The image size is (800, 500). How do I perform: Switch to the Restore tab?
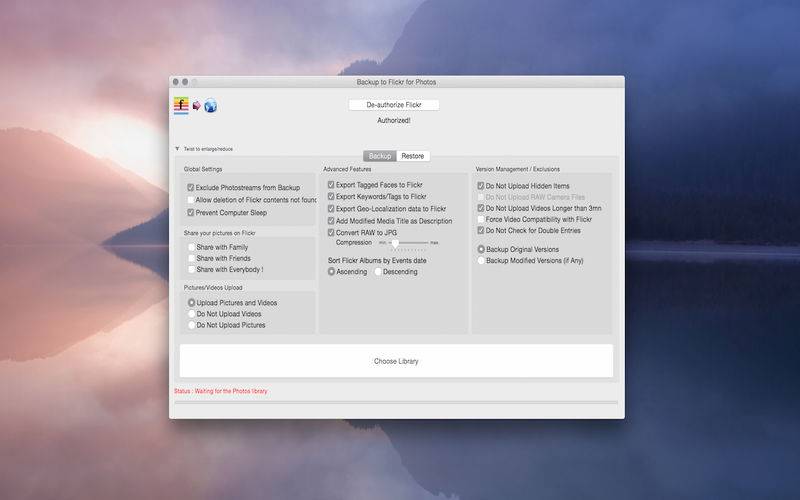(413, 156)
